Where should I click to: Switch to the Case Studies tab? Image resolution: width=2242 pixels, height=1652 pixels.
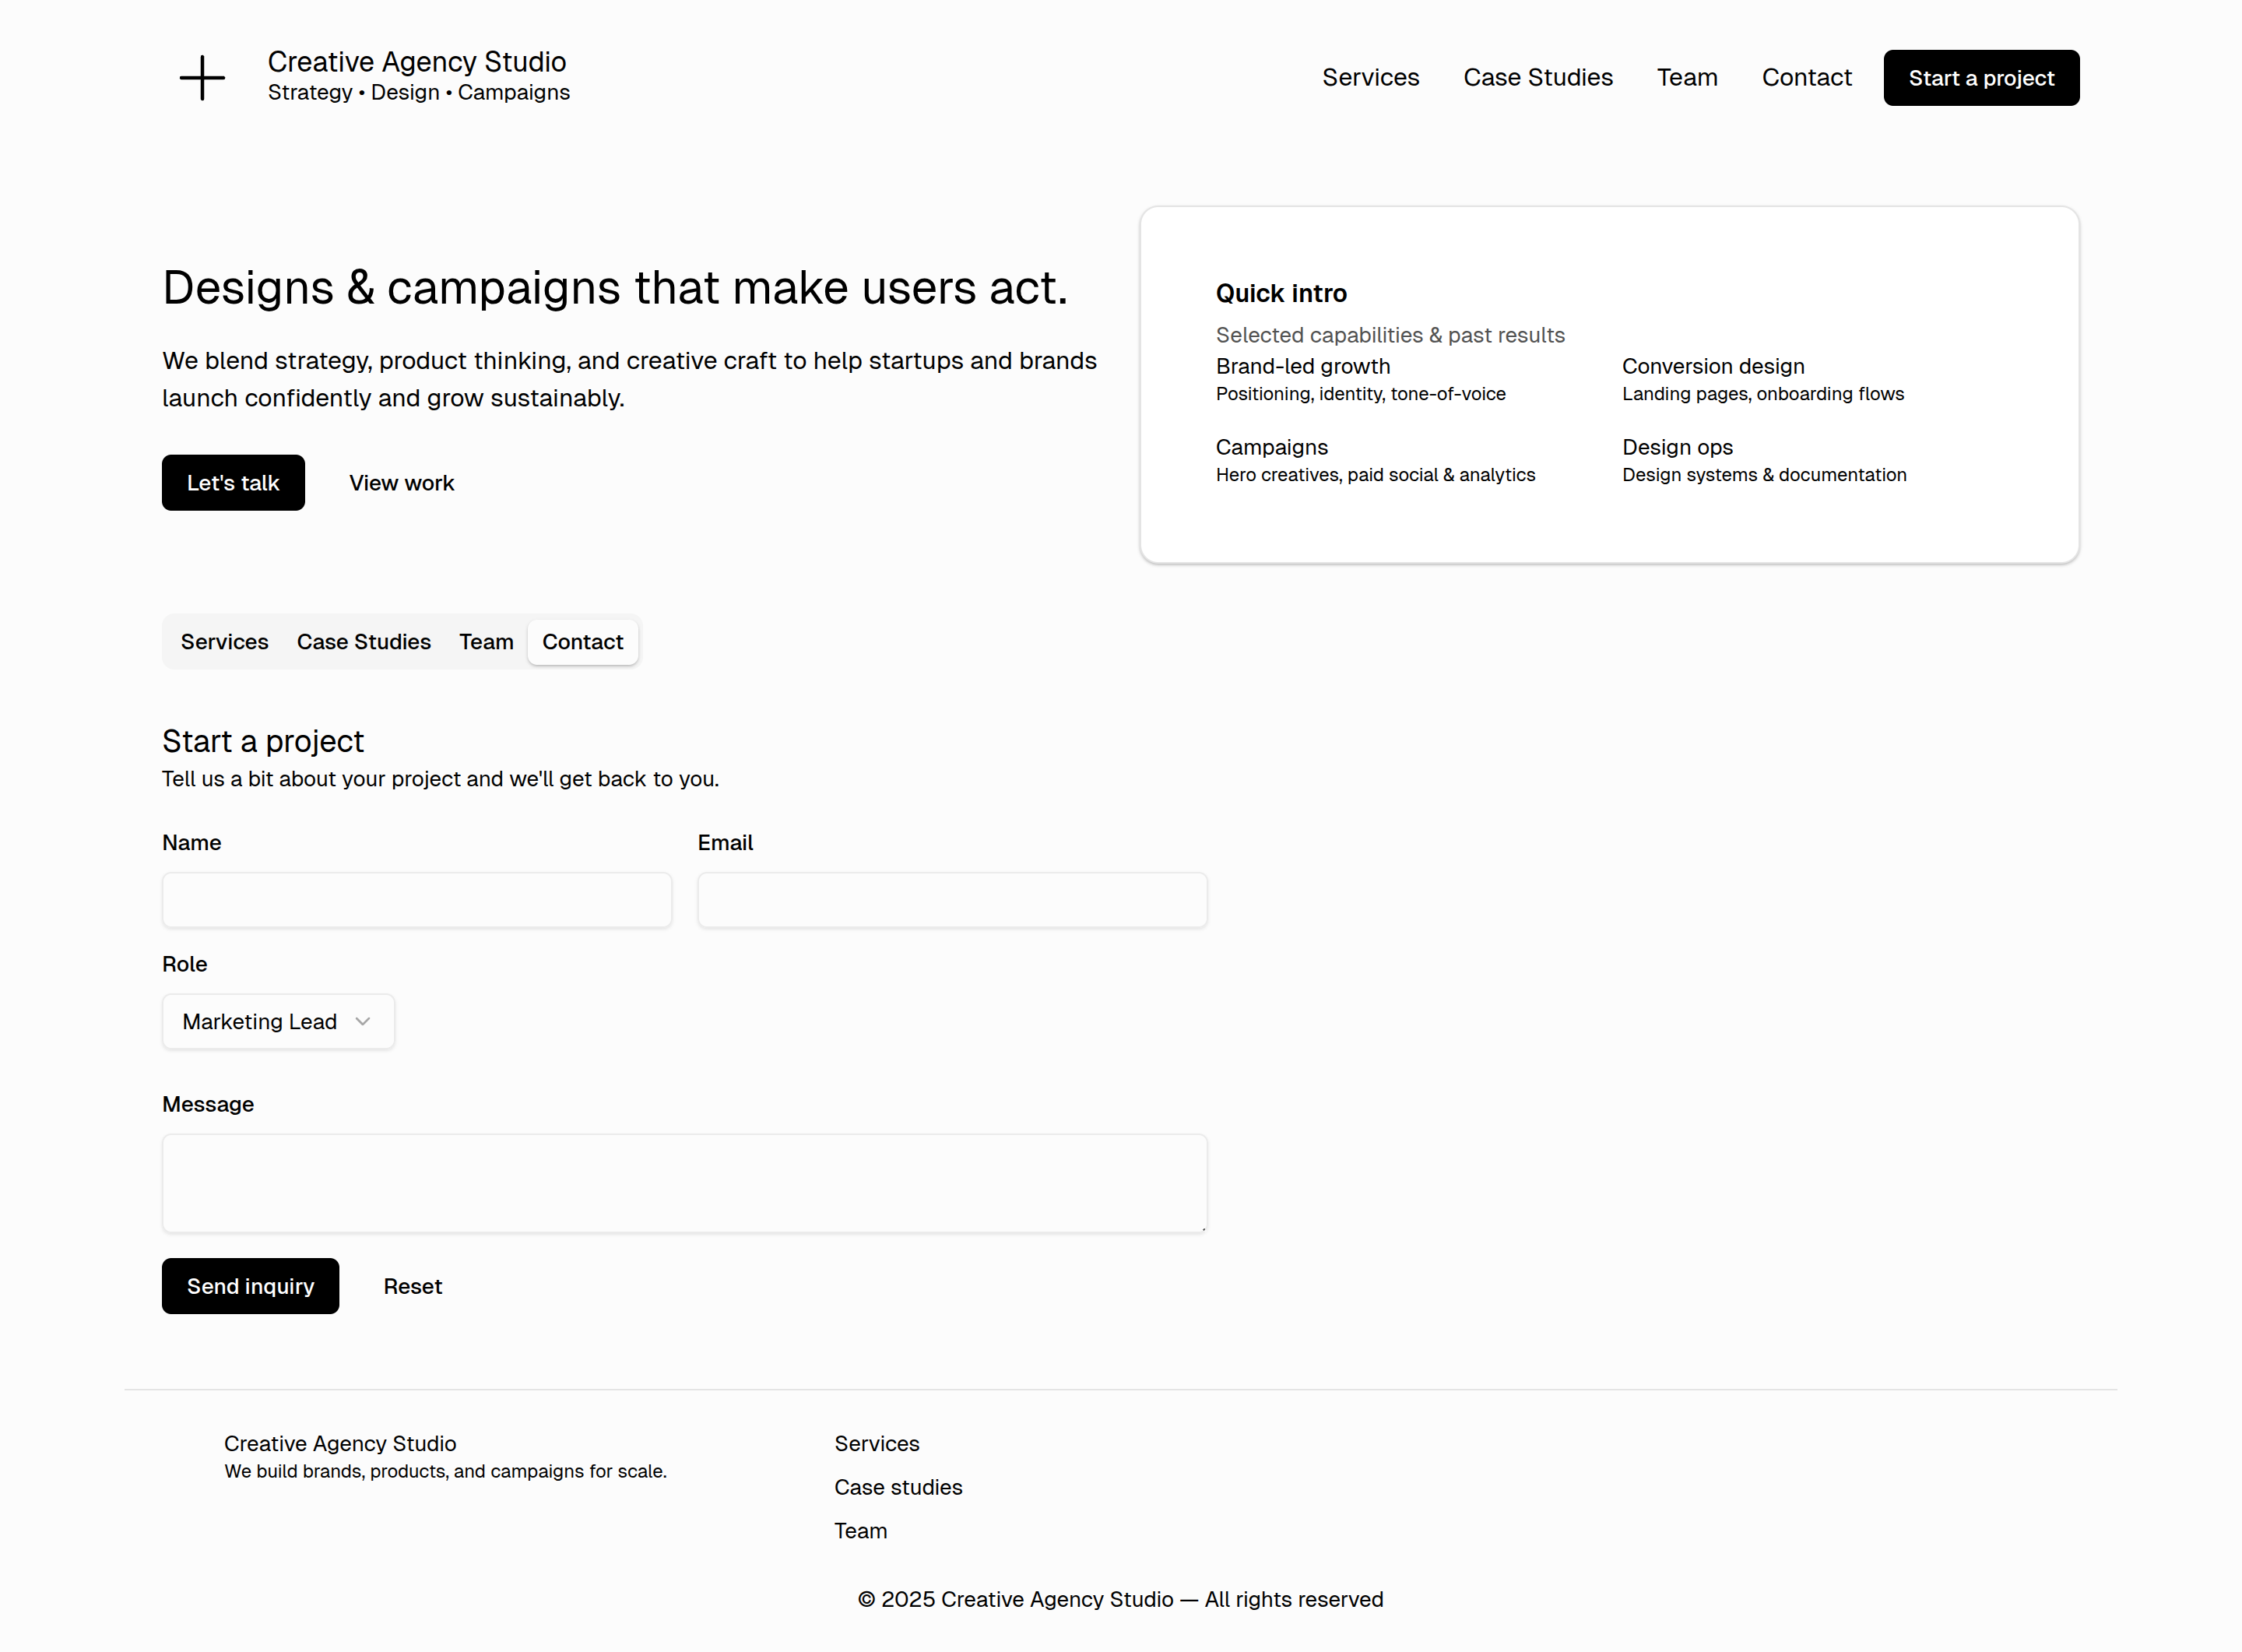364,642
